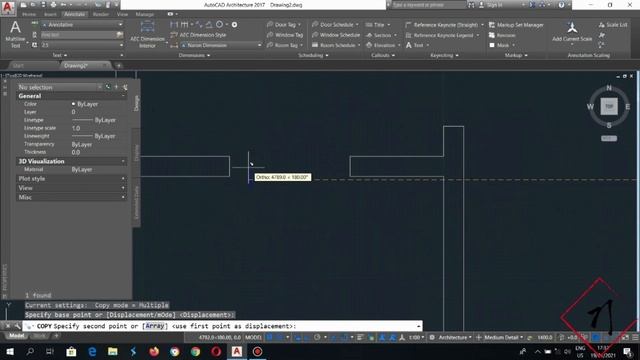Switch to the Insert ribbon tab
This screenshot has height=360, width=640.
(50, 14)
